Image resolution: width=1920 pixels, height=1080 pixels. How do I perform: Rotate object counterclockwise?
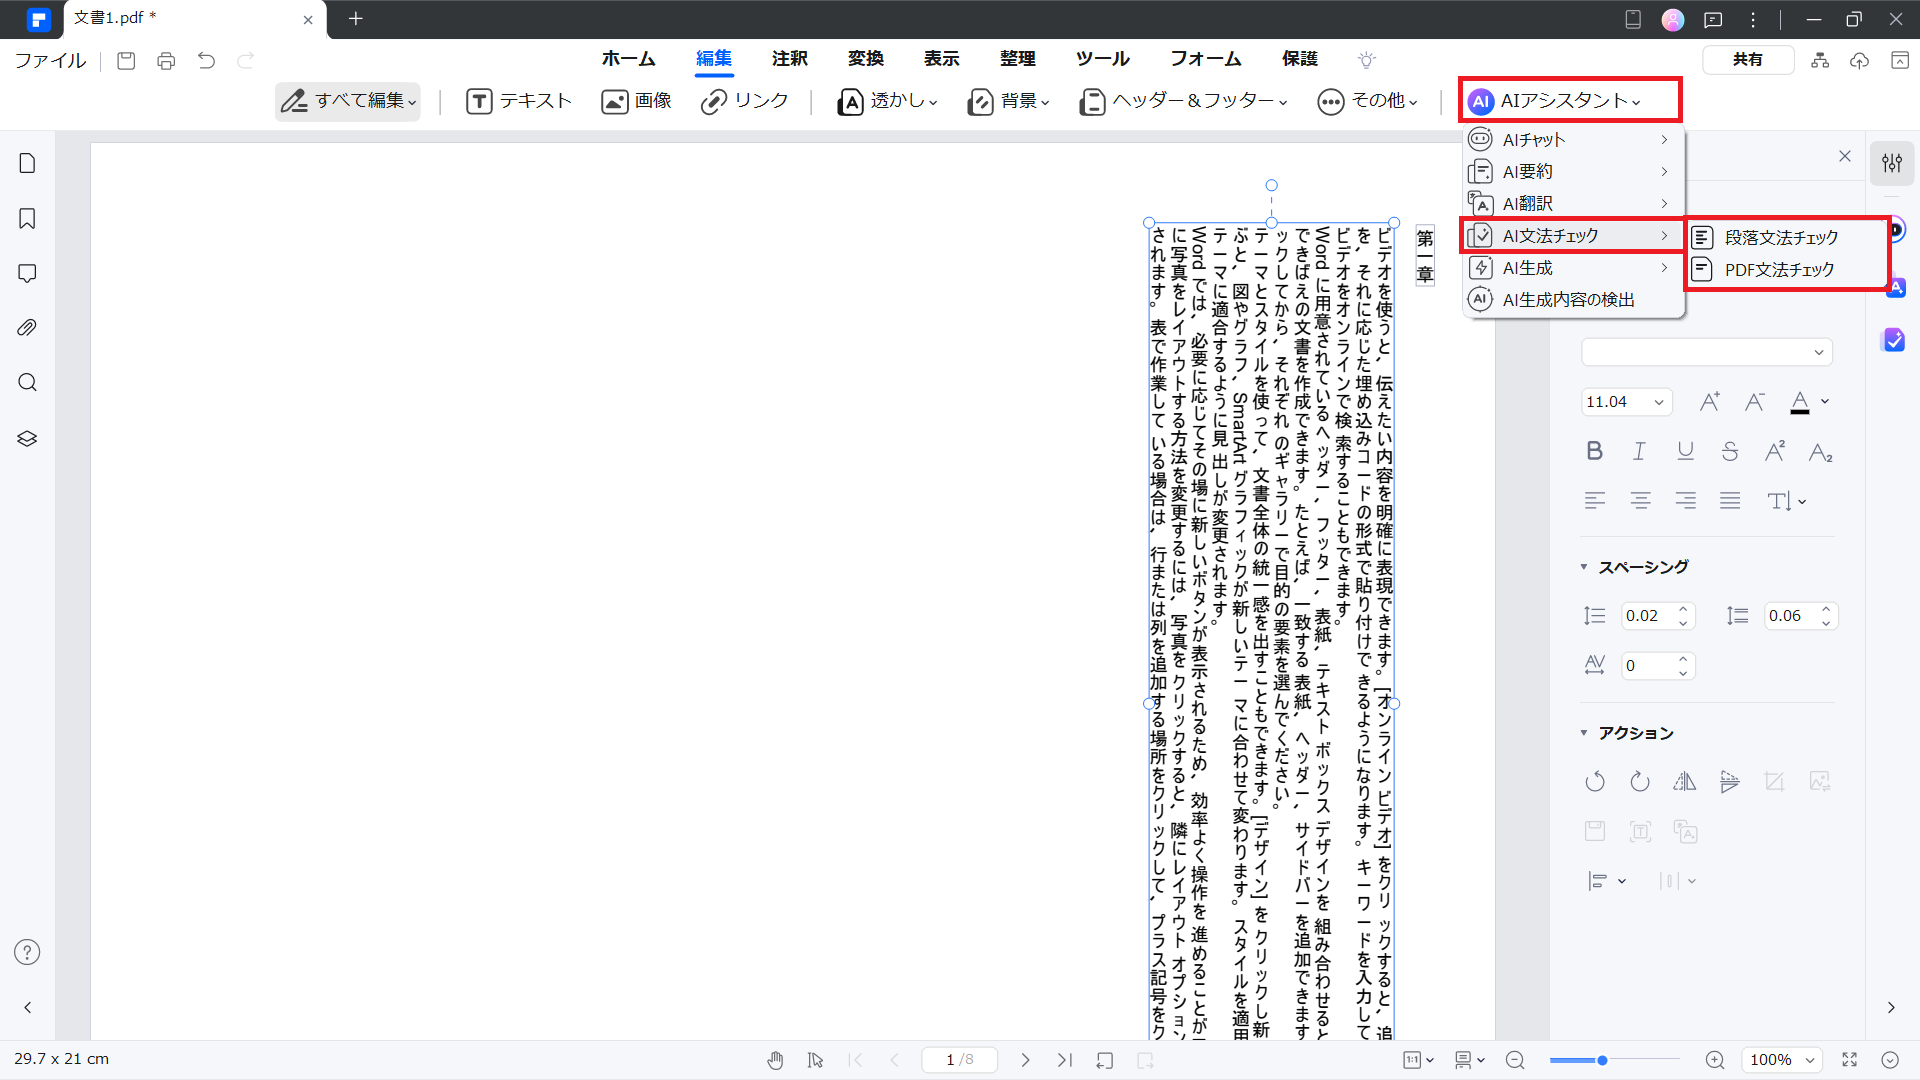(1595, 782)
